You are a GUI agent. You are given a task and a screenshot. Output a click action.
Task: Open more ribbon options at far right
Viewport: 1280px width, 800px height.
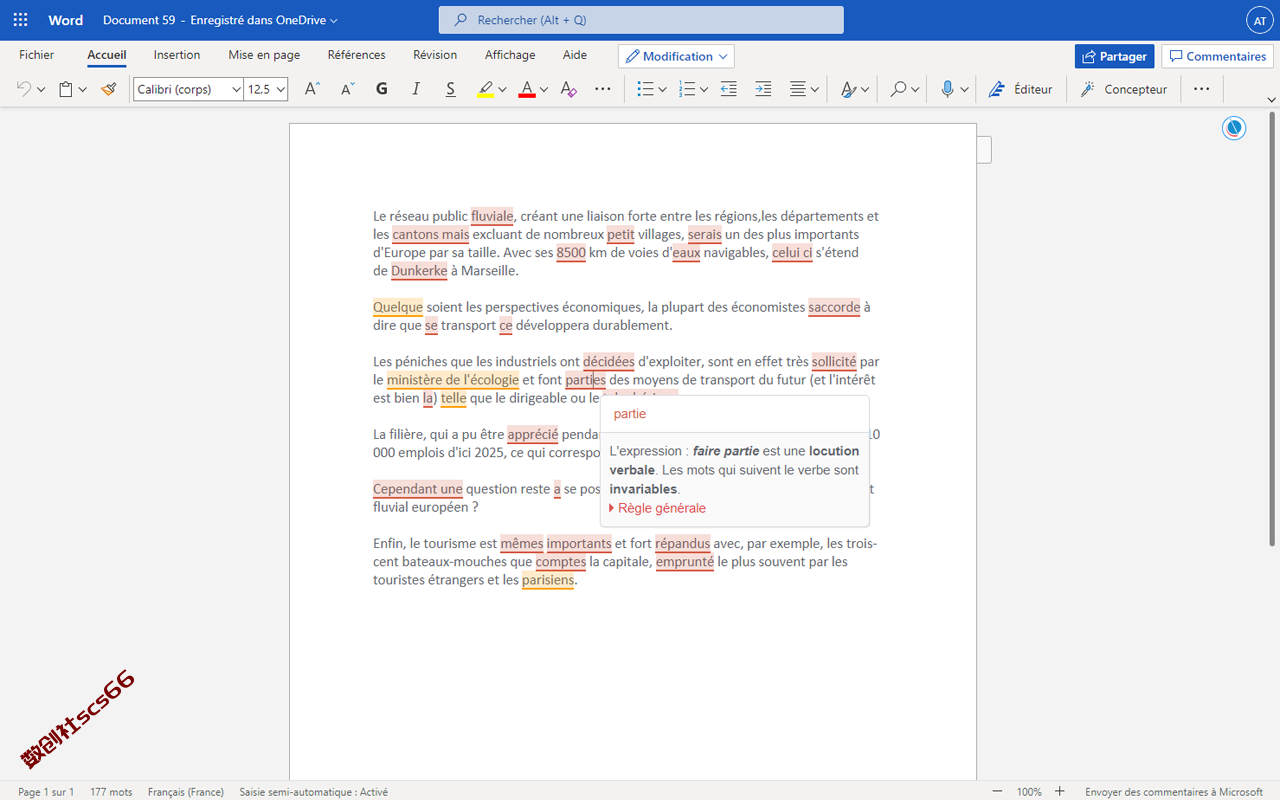pyautogui.click(x=1201, y=89)
